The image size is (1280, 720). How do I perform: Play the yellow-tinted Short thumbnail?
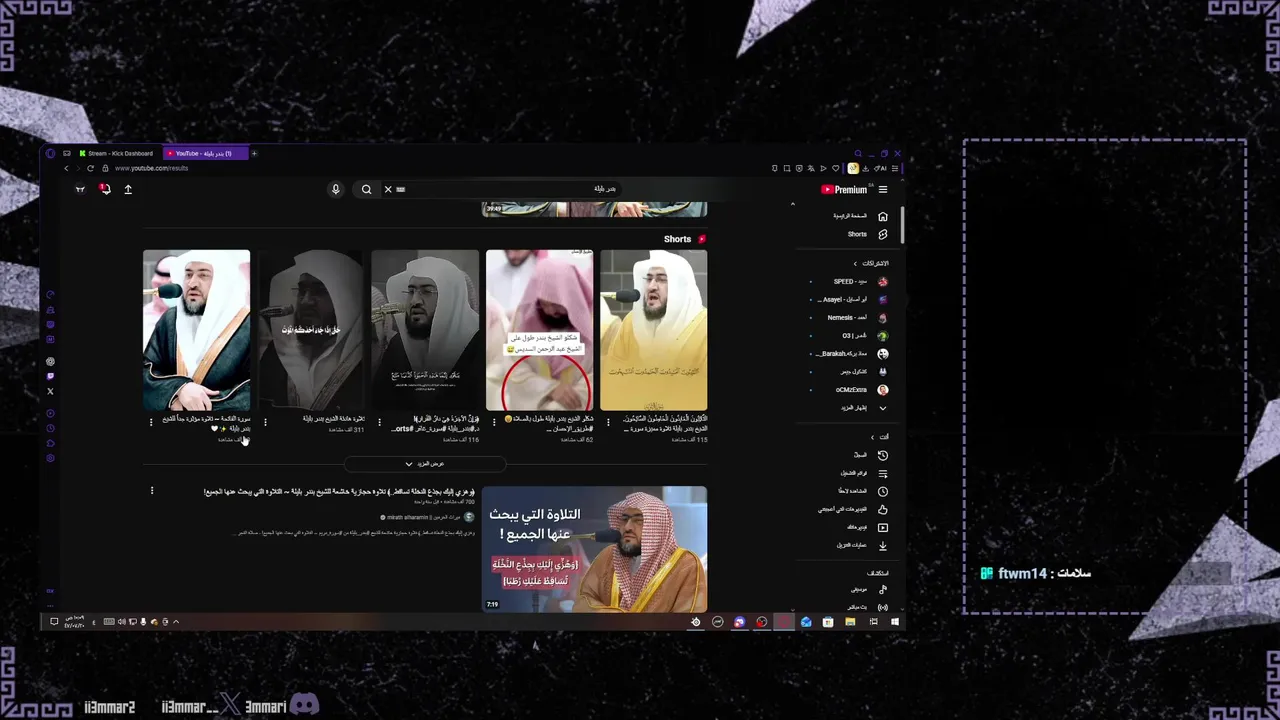pyautogui.click(x=653, y=330)
